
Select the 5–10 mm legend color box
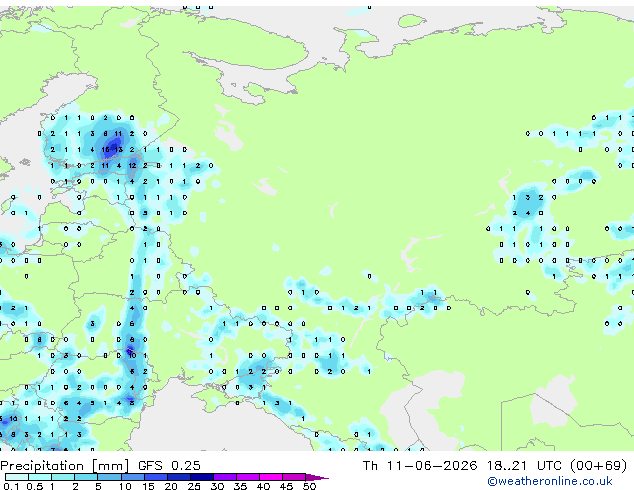(x=109, y=477)
